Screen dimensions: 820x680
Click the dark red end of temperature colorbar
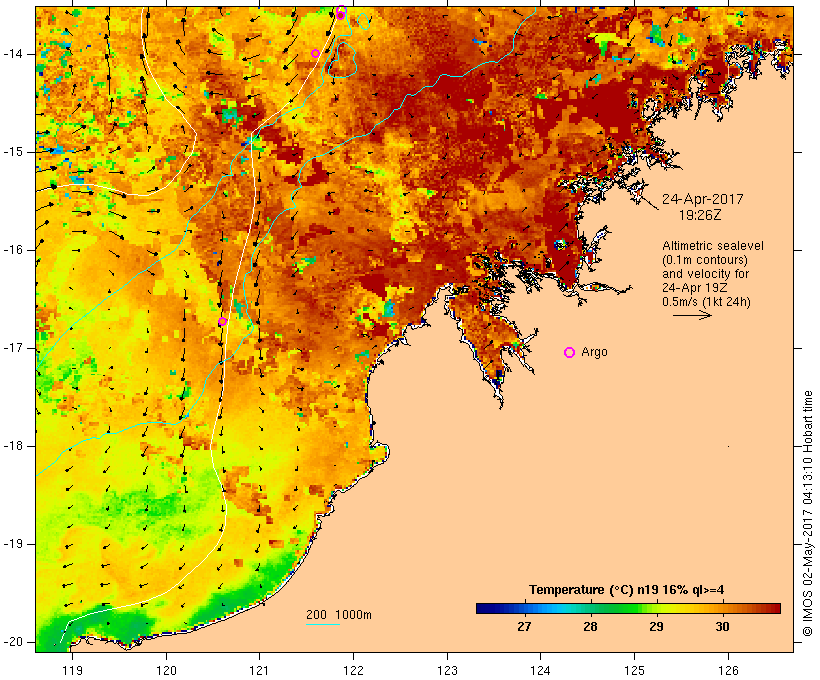pyautogui.click(x=773, y=608)
